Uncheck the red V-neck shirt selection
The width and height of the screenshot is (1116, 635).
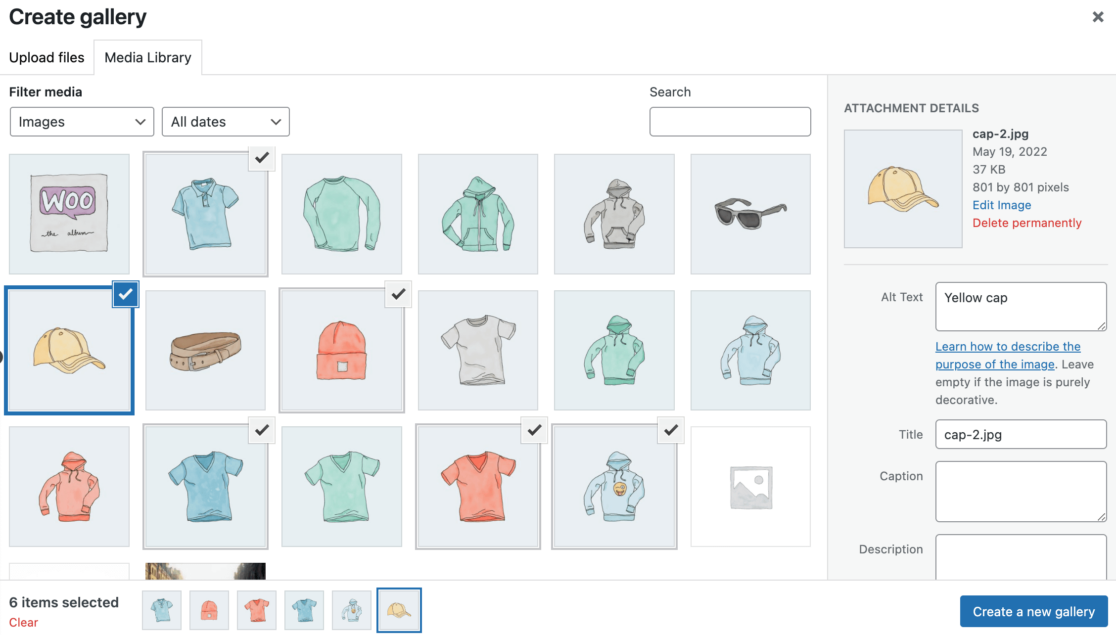[x=534, y=430]
